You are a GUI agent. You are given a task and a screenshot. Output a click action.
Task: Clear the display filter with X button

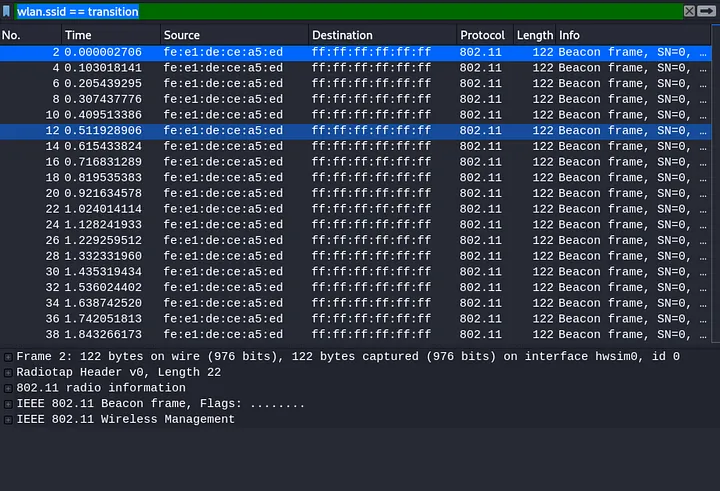(x=689, y=11)
